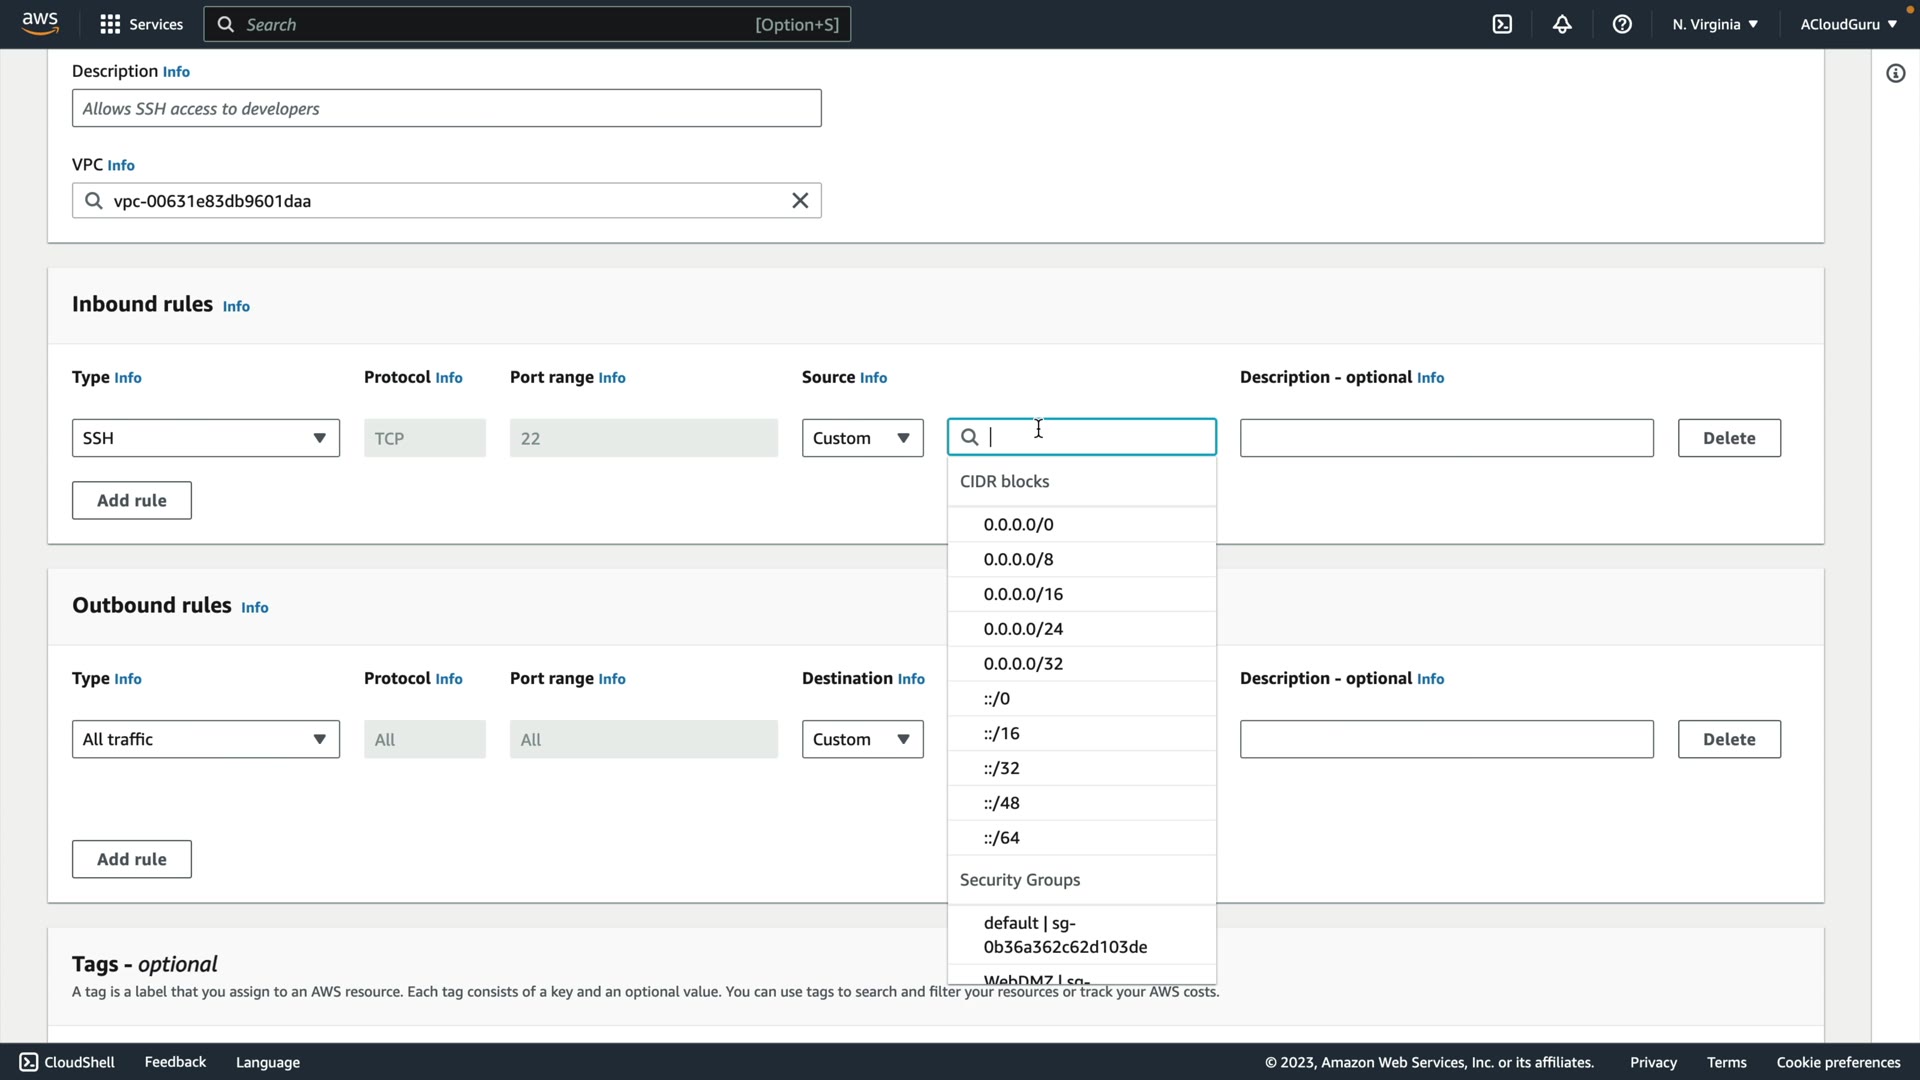Open the Inbound rules Info link
1920x1080 pixels.
pyautogui.click(x=236, y=306)
